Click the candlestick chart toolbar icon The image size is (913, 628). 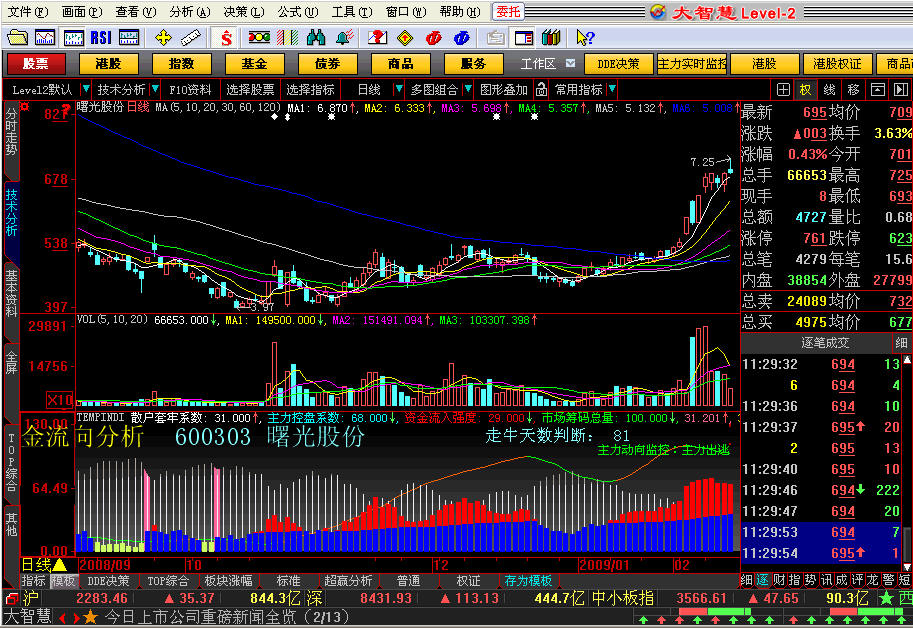pos(73,38)
